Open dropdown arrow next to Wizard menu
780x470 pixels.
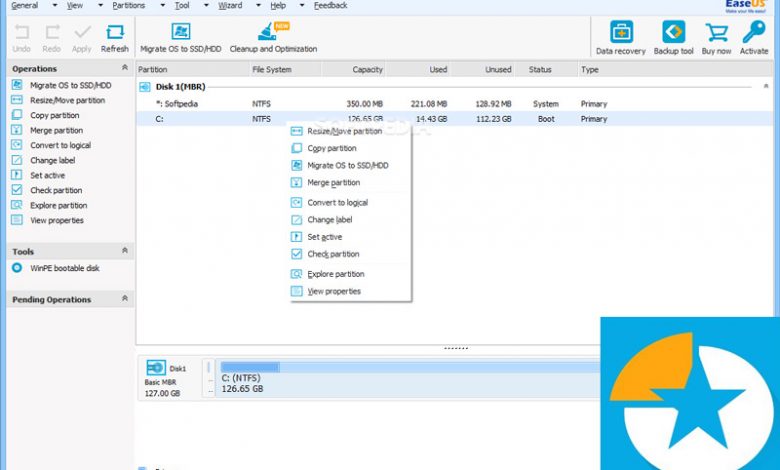[259, 5]
